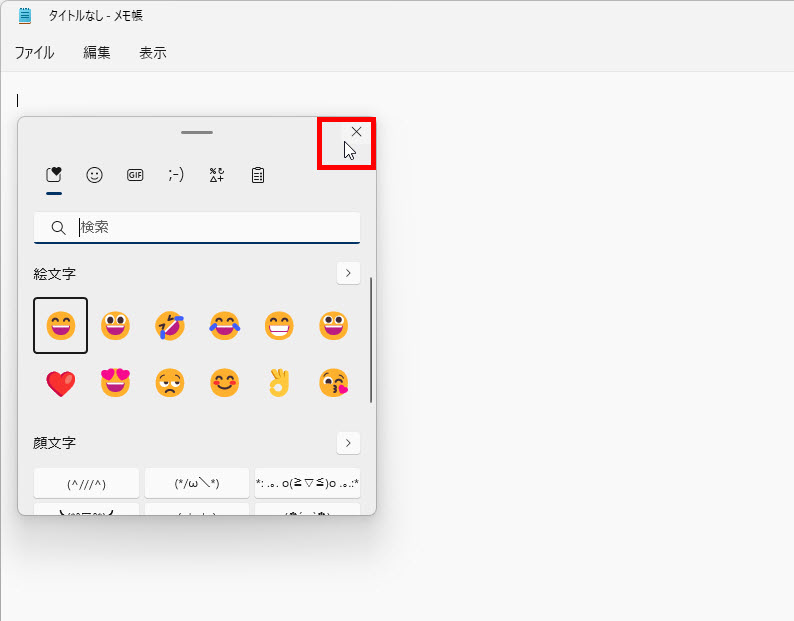Open the clipboard history tab
The height and width of the screenshot is (621, 794).
tap(258, 175)
